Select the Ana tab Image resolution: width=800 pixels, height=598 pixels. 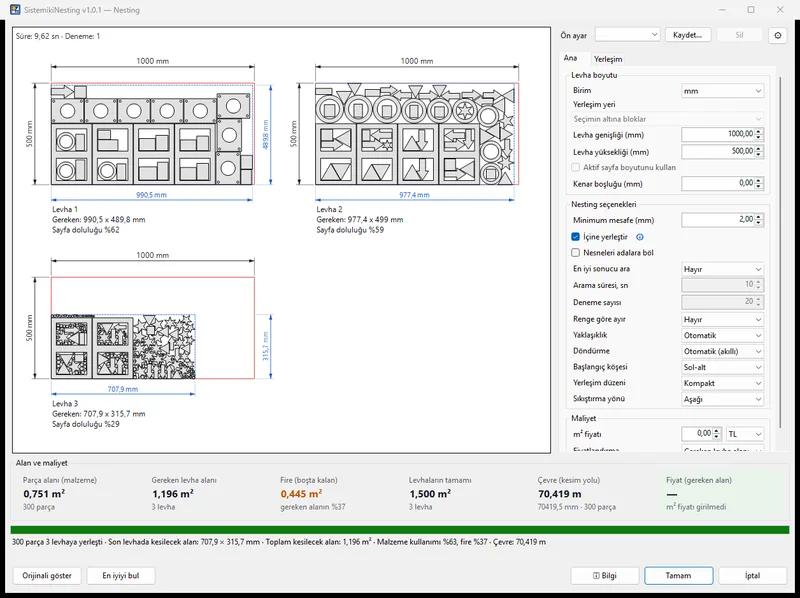tap(570, 58)
